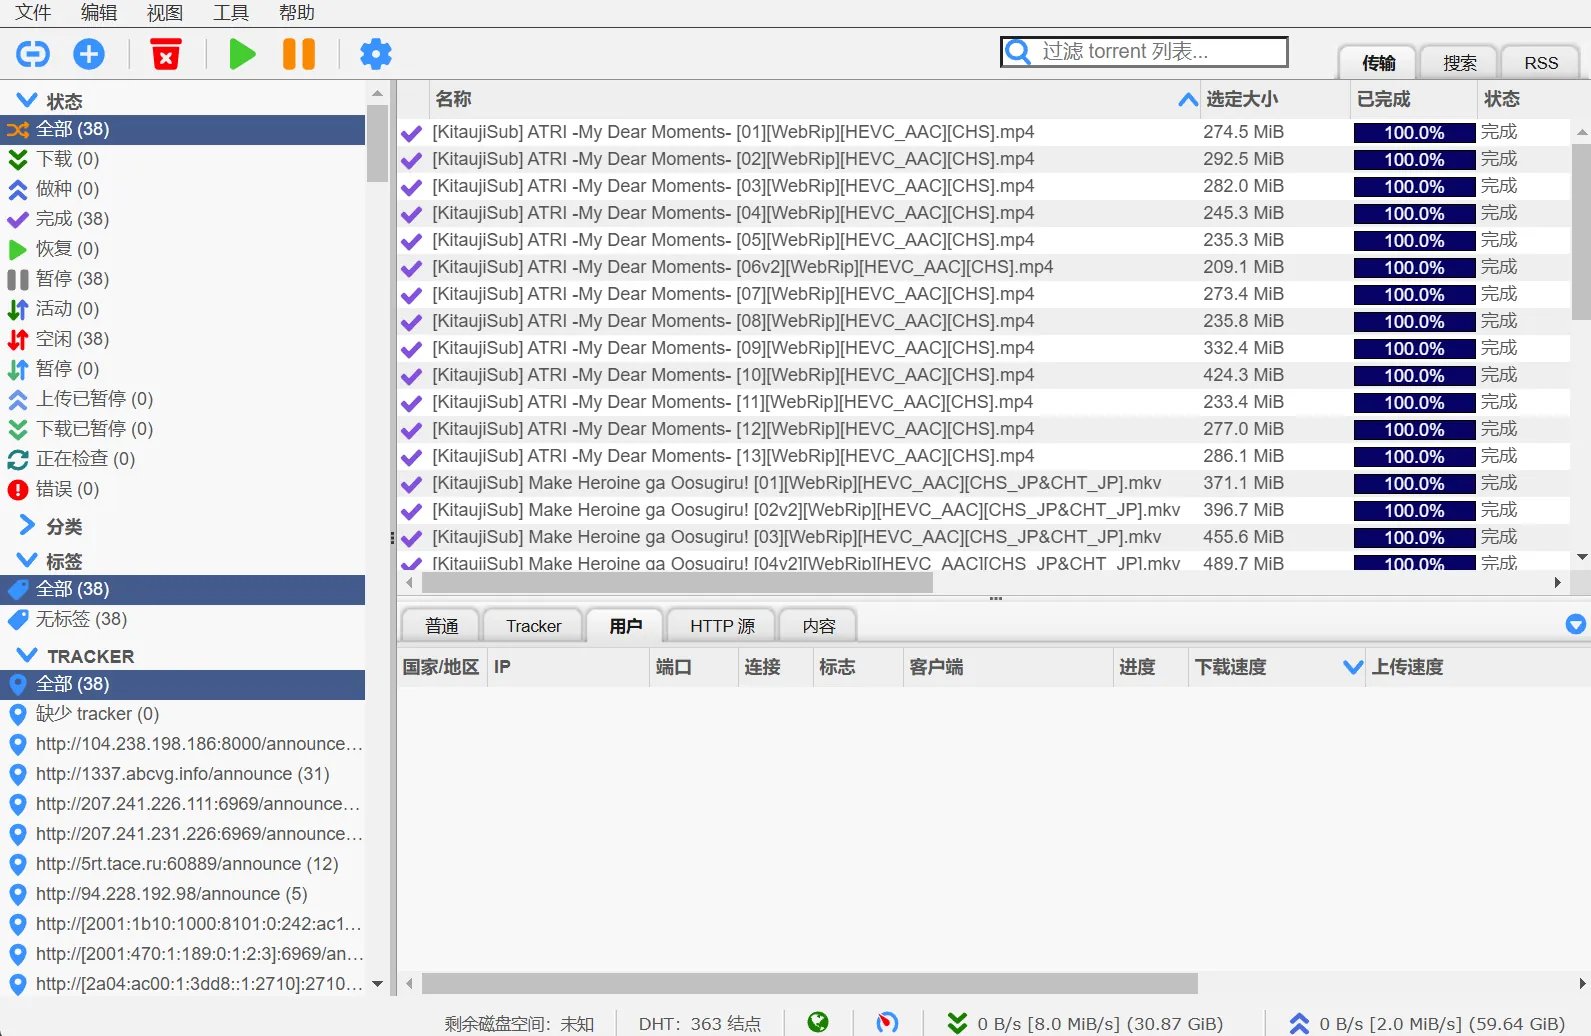Open the 编辑 menu
Viewport: 1591px width, 1036px height.
99,13
